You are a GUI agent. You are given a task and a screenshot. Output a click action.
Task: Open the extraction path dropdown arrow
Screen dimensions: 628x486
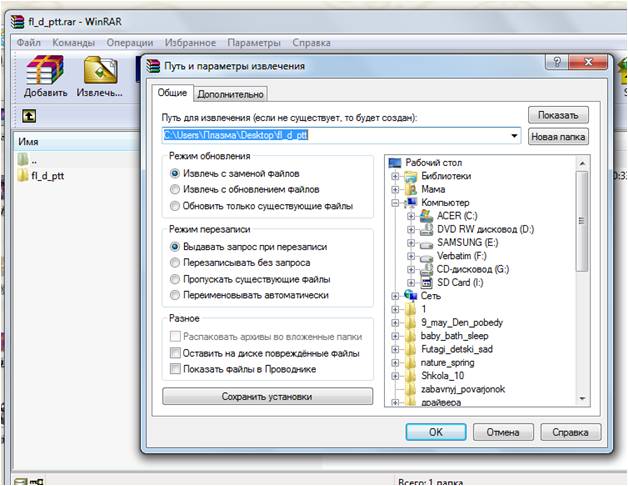tap(514, 136)
